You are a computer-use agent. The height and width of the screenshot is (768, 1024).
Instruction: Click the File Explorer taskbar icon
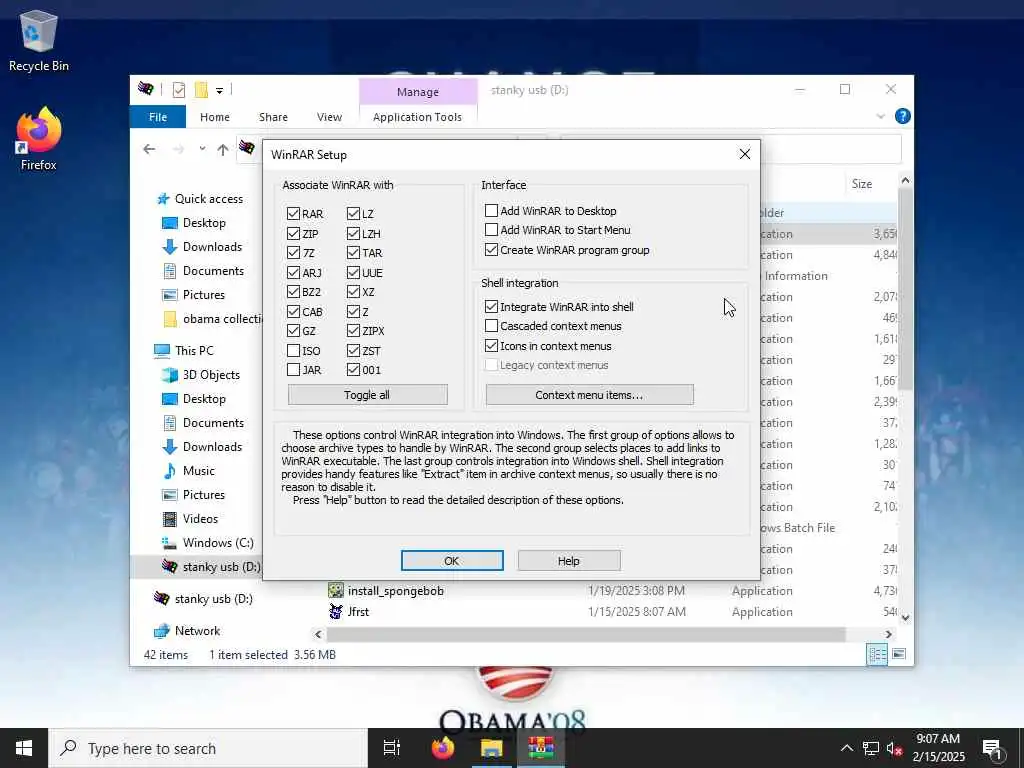tap(492, 748)
